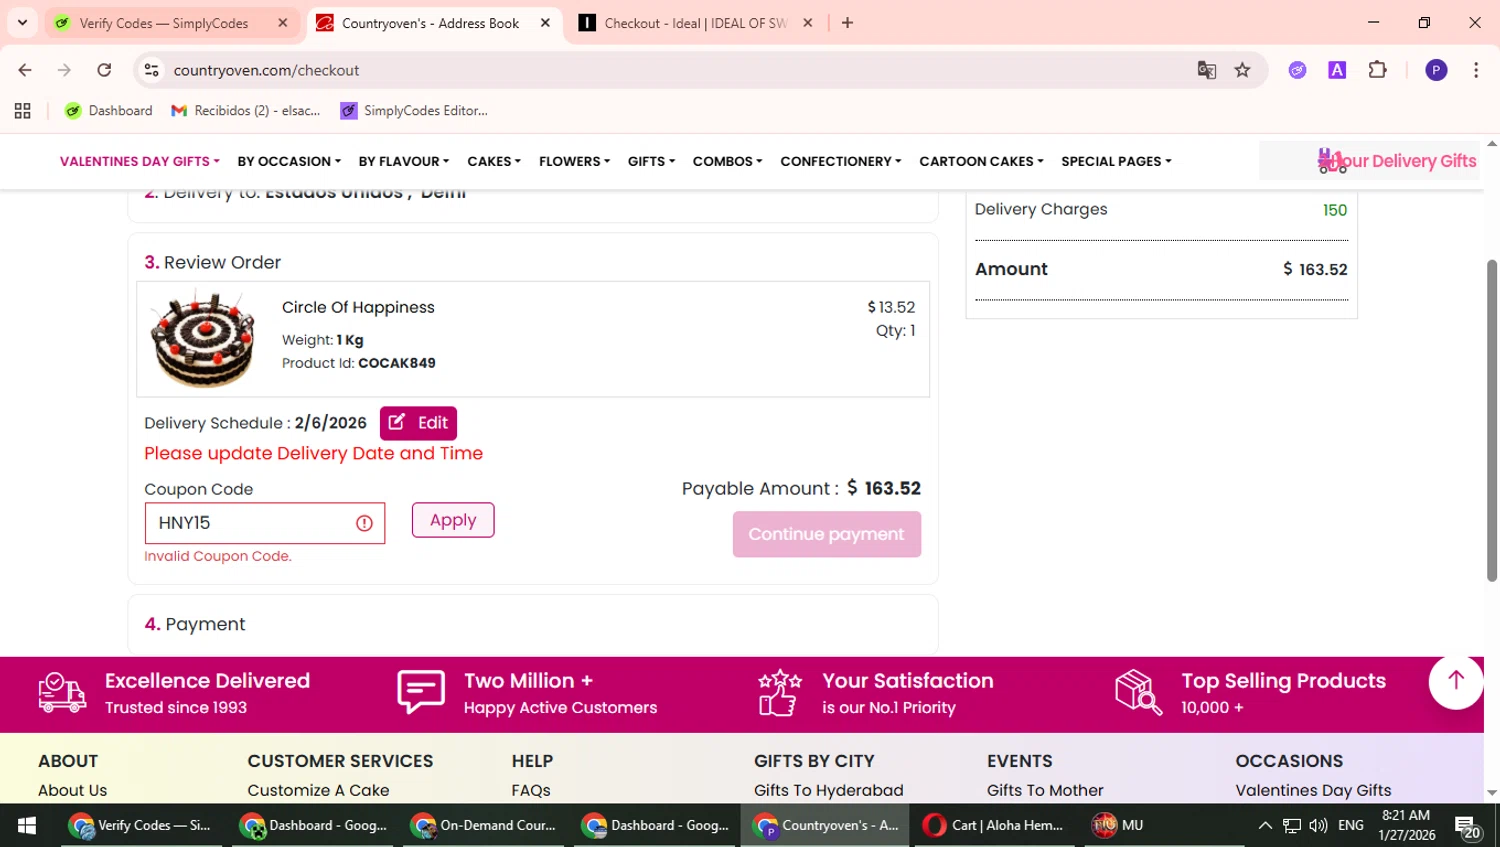Image resolution: width=1500 pixels, height=847 pixels.
Task: Click the address bar URL
Action: [x=266, y=70]
